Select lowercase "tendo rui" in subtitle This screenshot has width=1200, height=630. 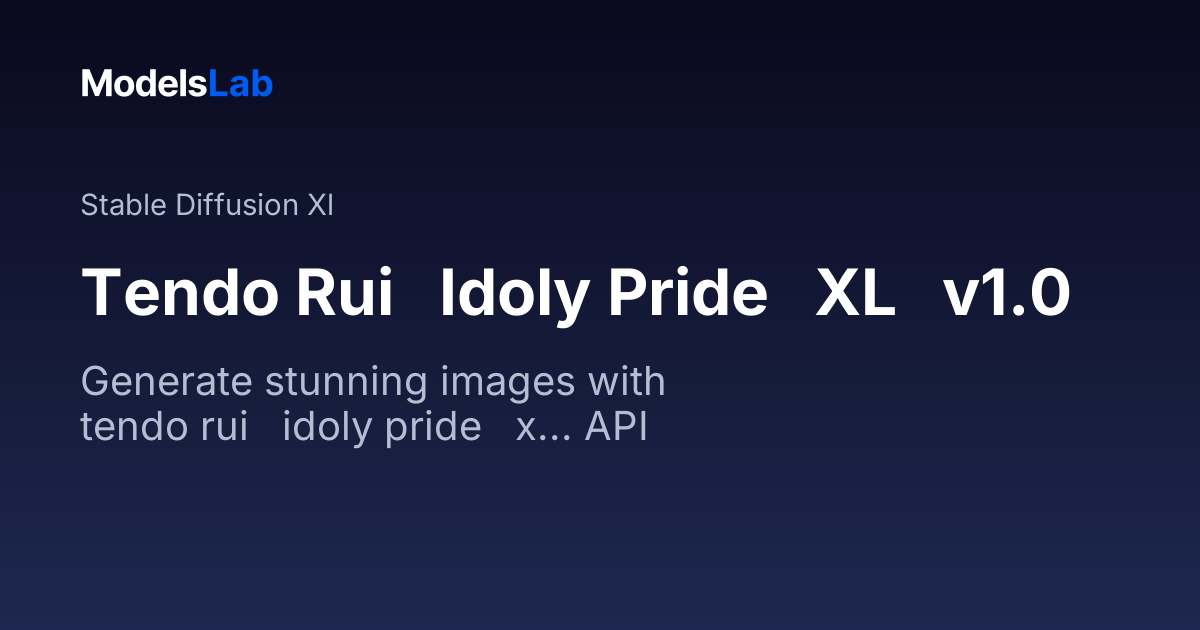(164, 428)
